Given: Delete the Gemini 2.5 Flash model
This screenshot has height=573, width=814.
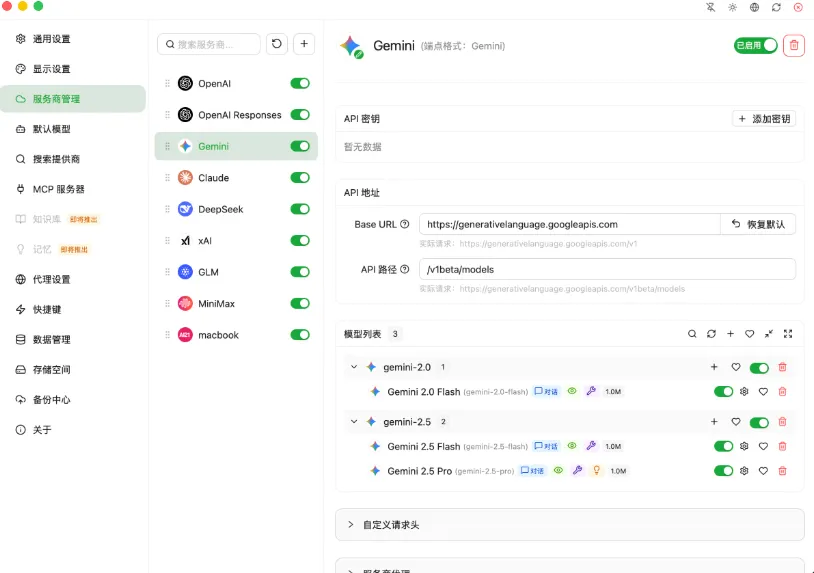Looking at the screenshot, I should pyautogui.click(x=782, y=446).
